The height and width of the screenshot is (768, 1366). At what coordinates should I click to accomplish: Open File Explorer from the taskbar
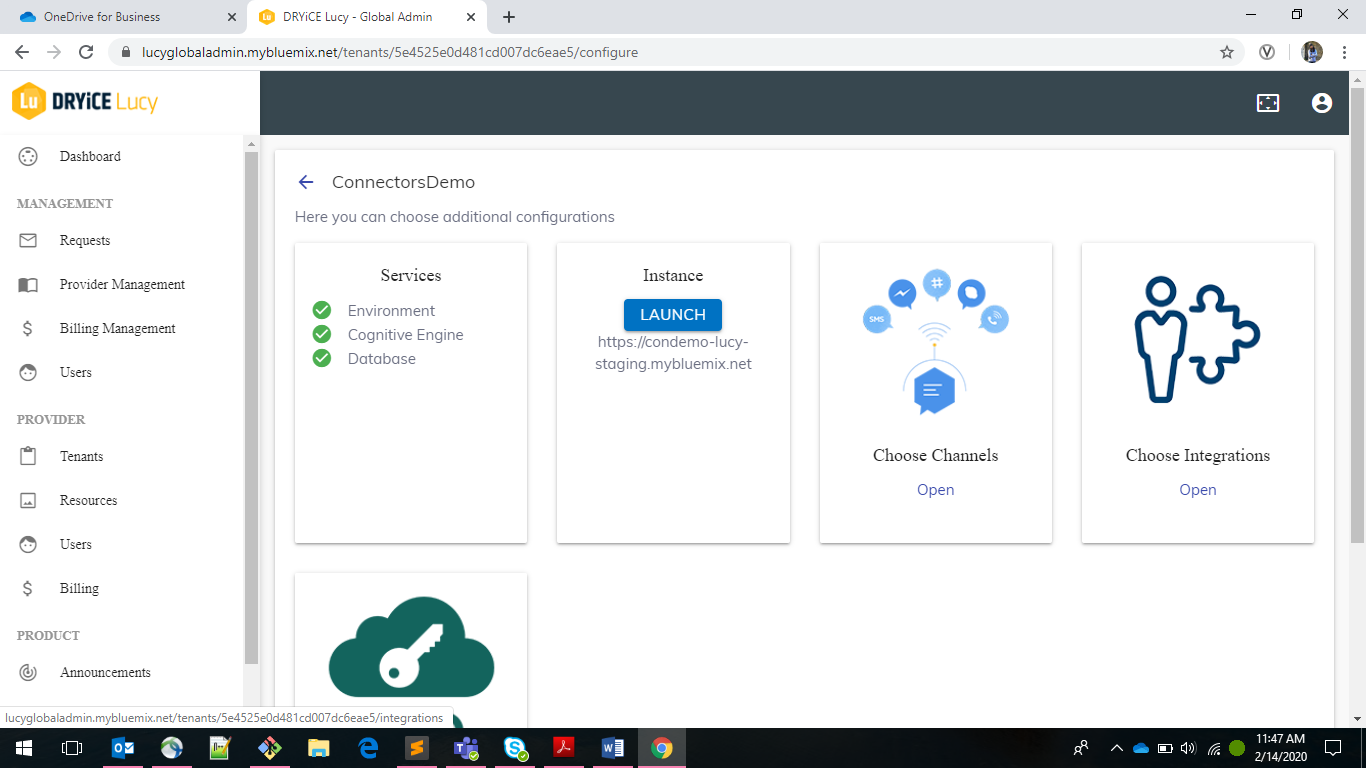[319, 748]
